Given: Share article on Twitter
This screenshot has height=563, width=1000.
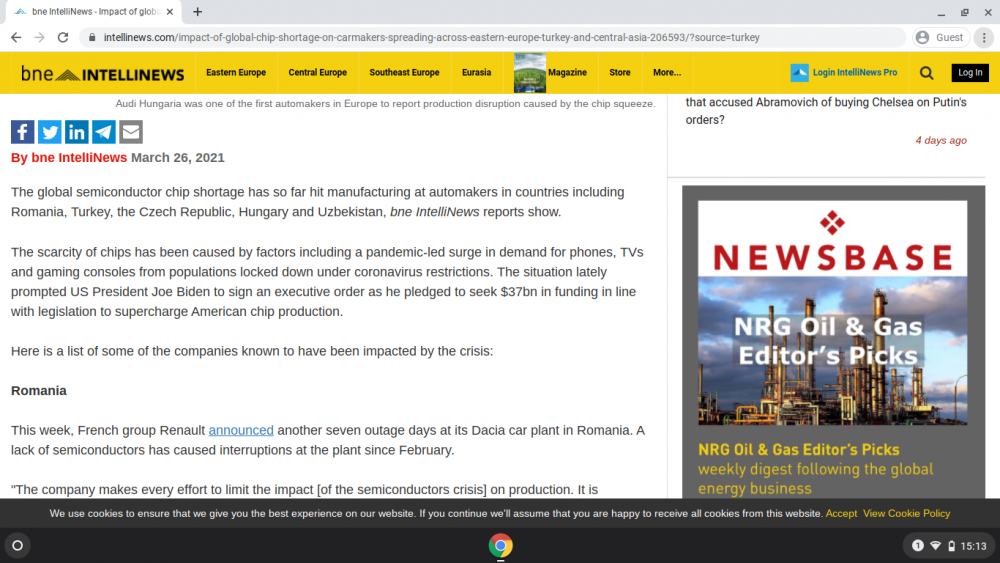Looking at the screenshot, I should tap(50, 132).
